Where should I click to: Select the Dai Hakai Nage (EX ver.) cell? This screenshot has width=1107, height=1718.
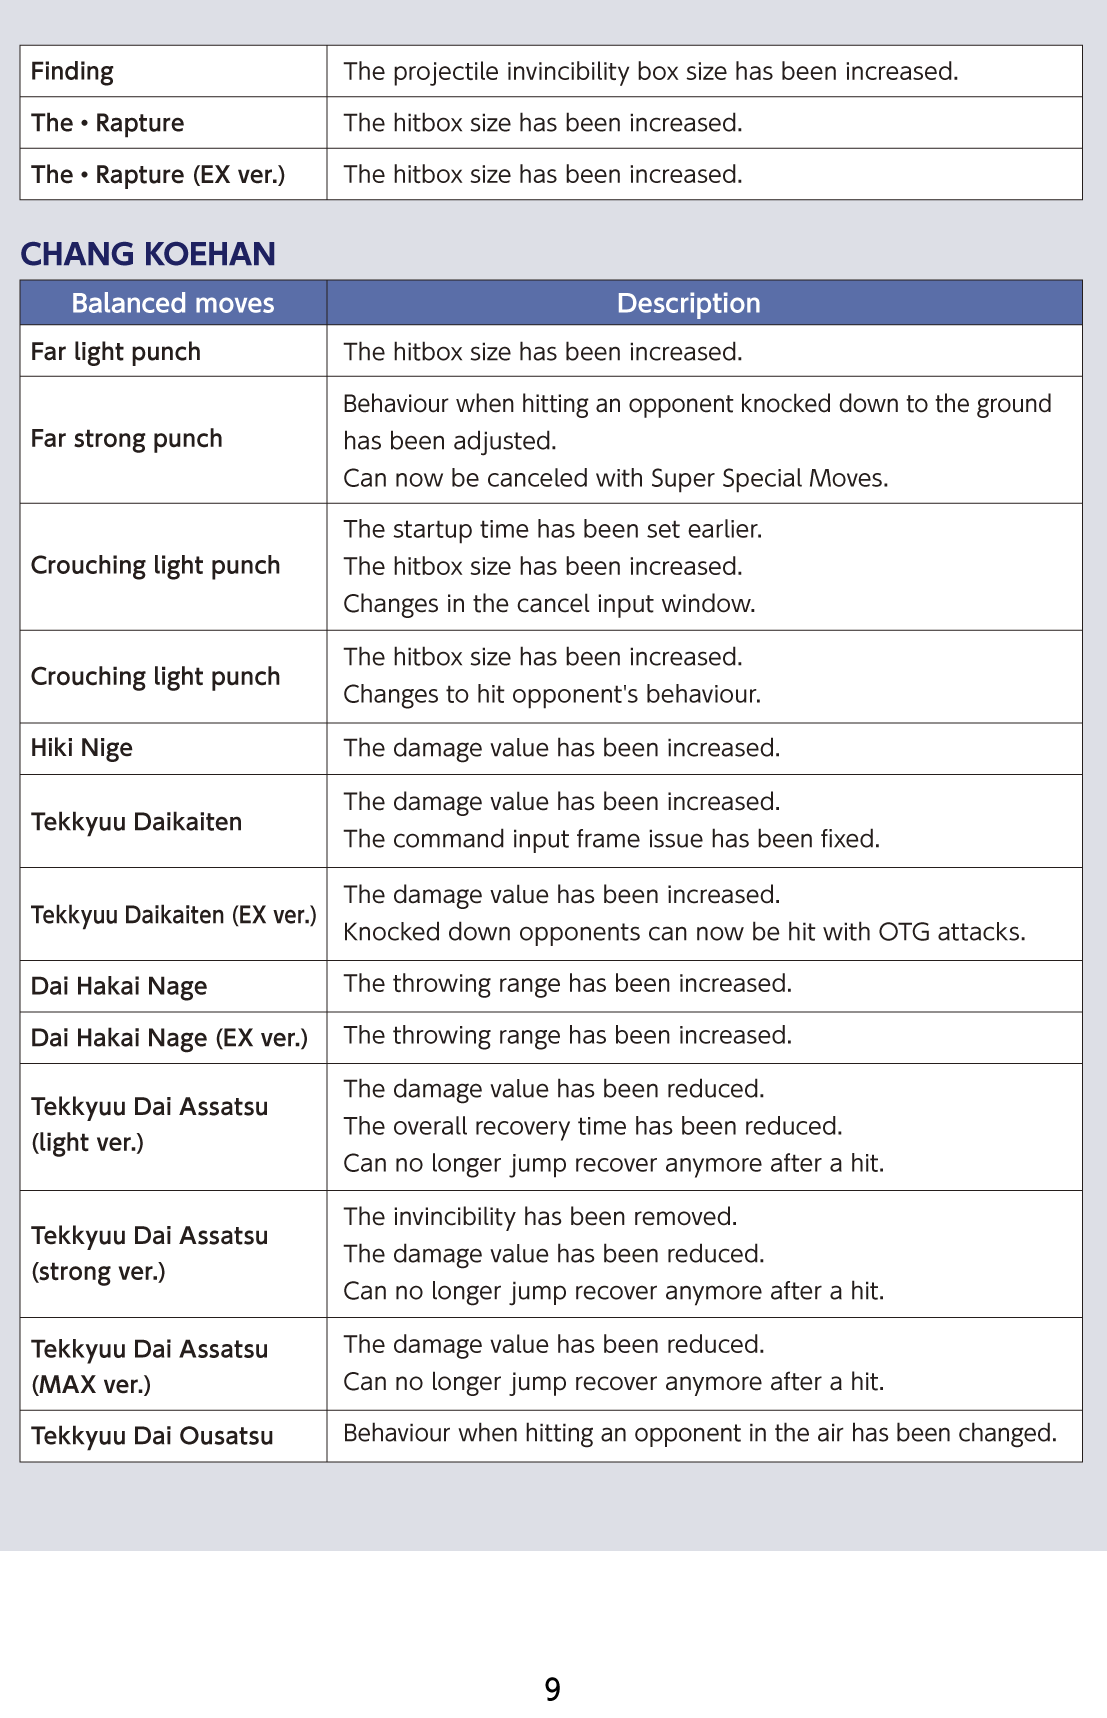tap(169, 1038)
